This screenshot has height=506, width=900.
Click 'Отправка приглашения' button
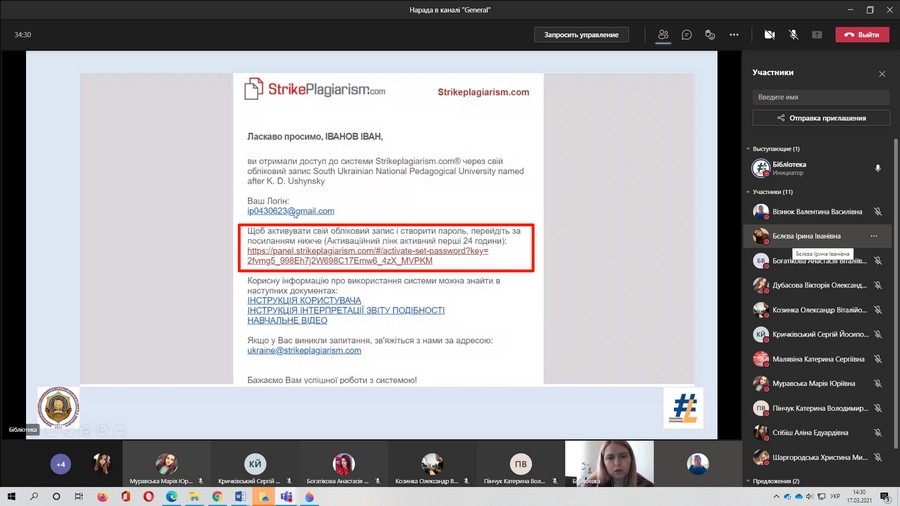pos(821,118)
